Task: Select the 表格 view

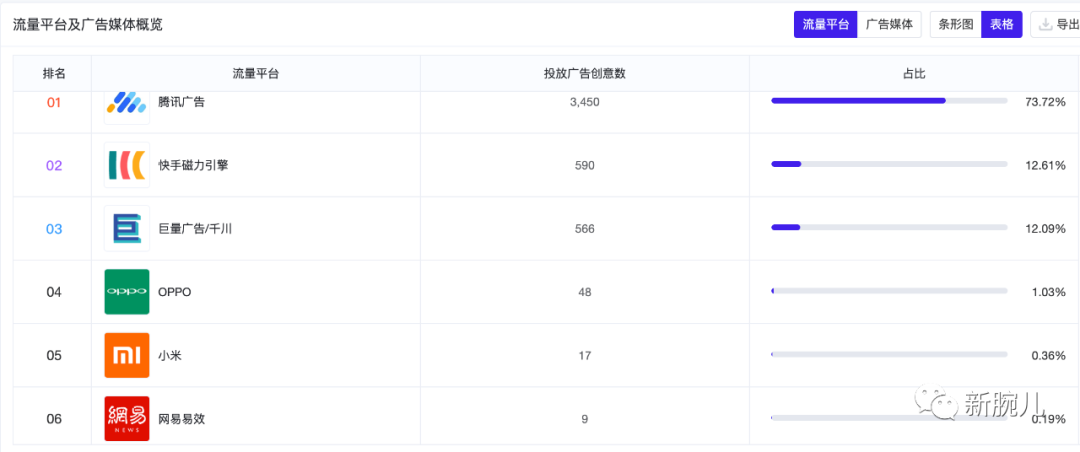Action: coord(1002,25)
